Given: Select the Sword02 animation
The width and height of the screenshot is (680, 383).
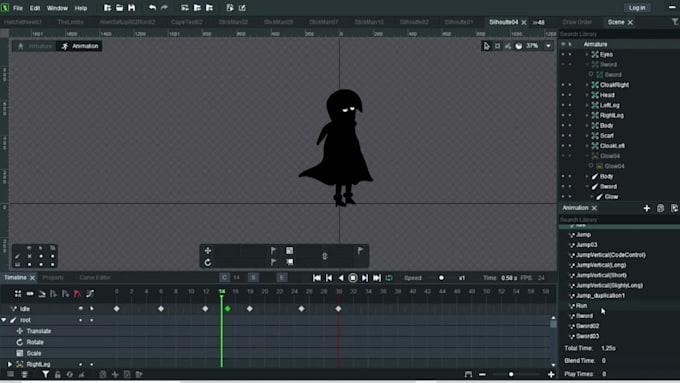Looking at the screenshot, I should [587, 326].
